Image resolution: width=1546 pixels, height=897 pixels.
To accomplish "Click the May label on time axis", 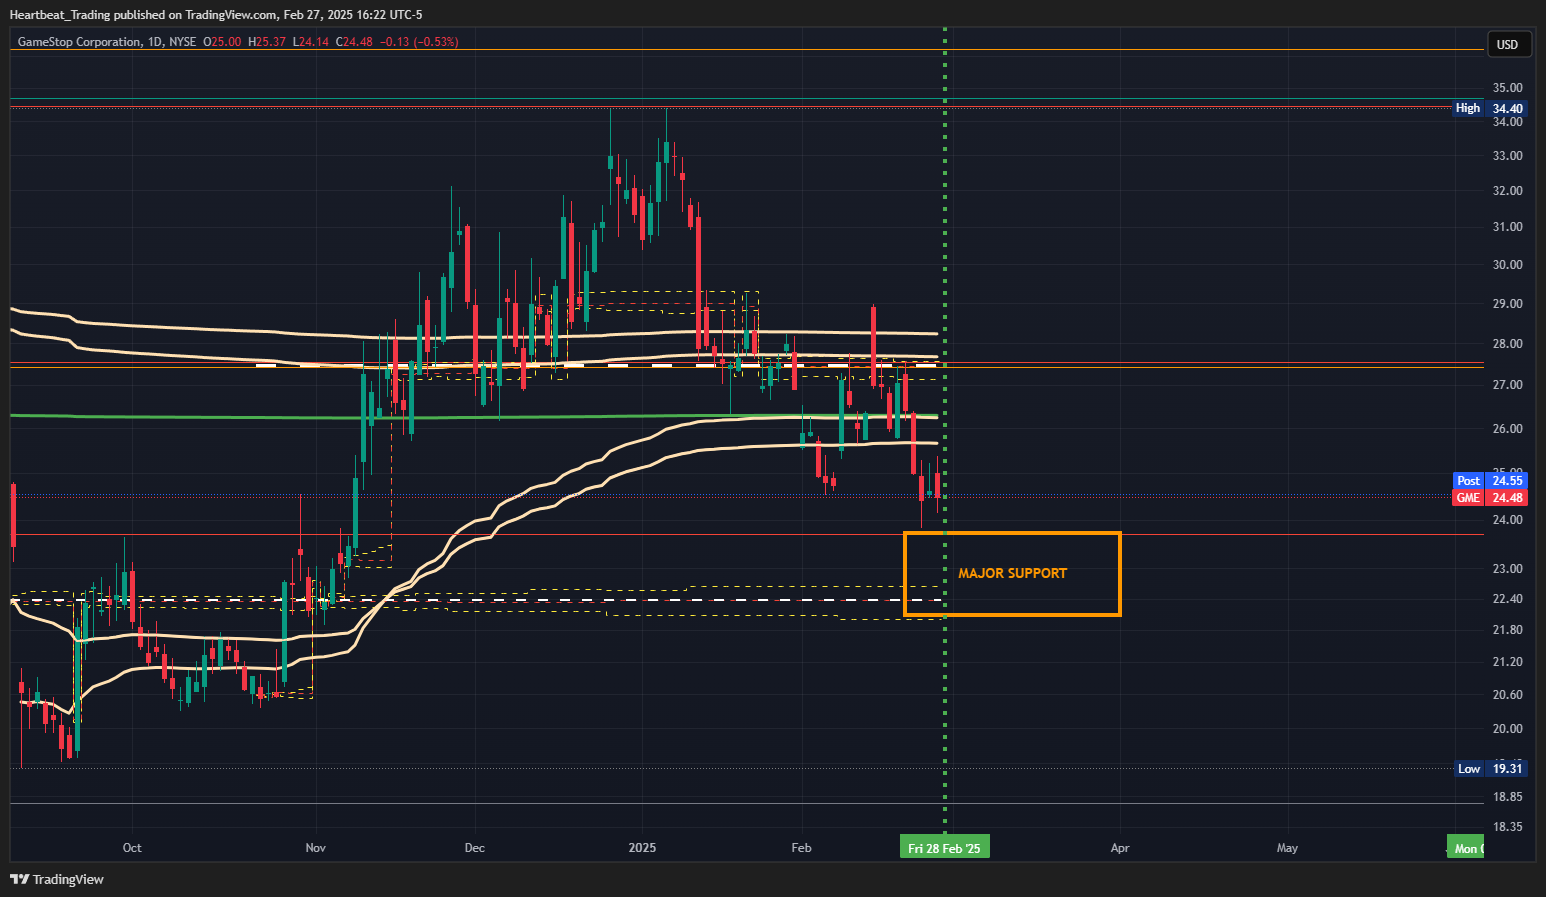I will (x=1287, y=848).
